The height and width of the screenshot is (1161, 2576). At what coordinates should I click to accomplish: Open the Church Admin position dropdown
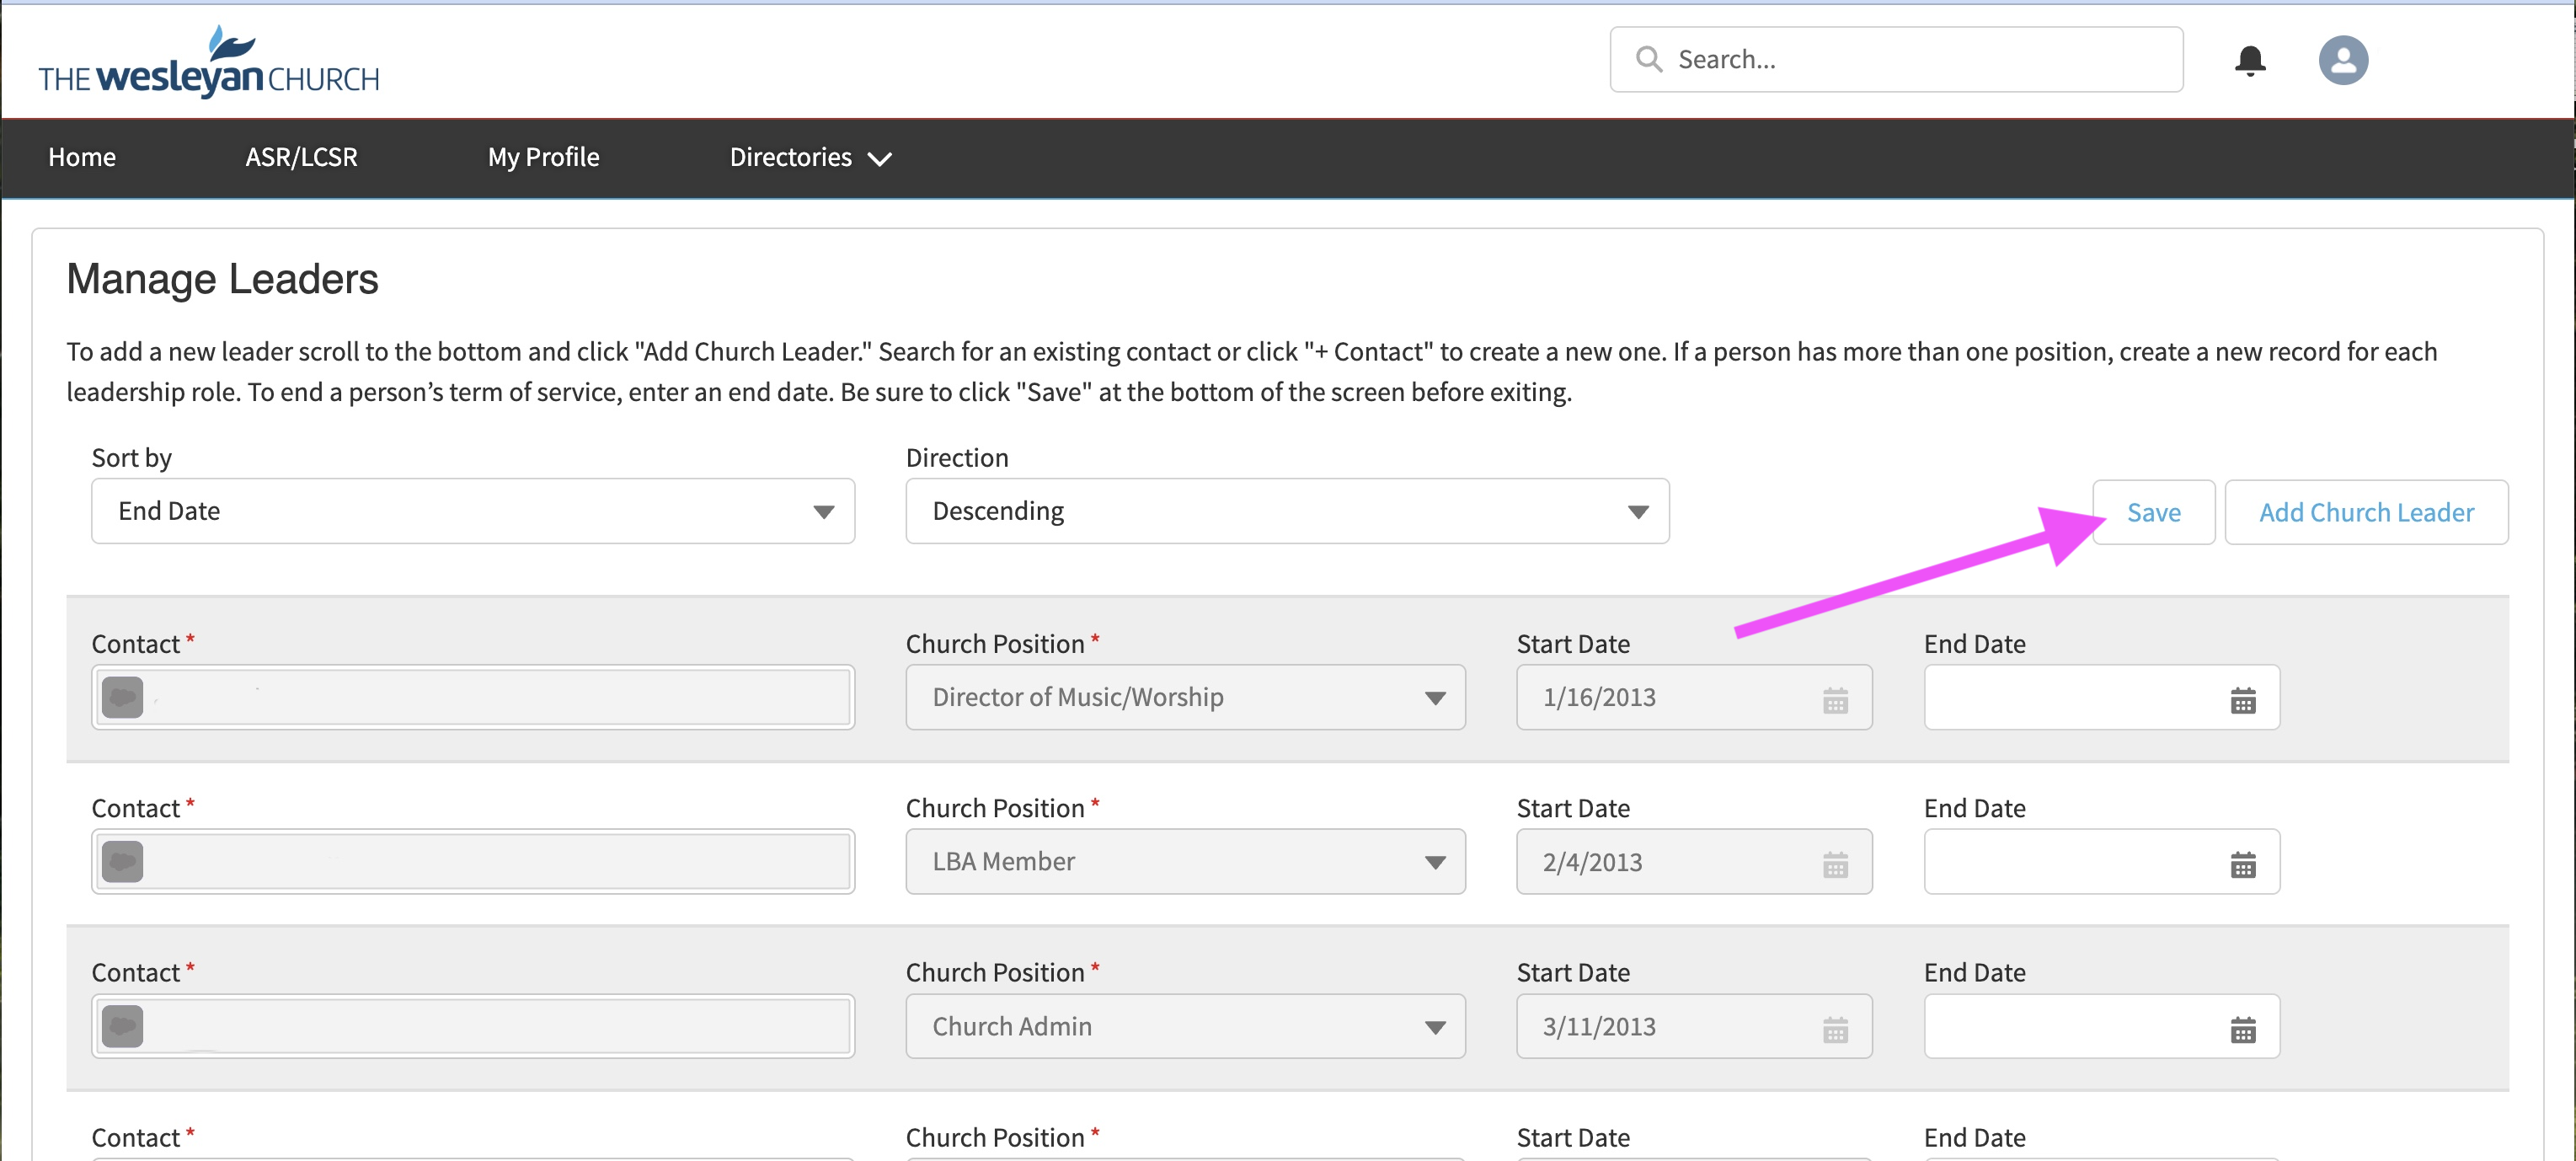tap(1184, 1026)
